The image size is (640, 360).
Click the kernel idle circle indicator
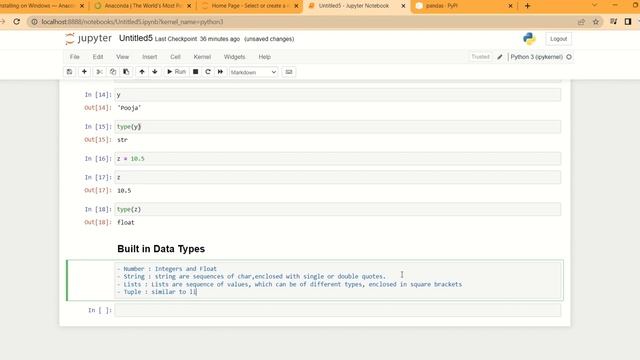pyautogui.click(x=569, y=57)
